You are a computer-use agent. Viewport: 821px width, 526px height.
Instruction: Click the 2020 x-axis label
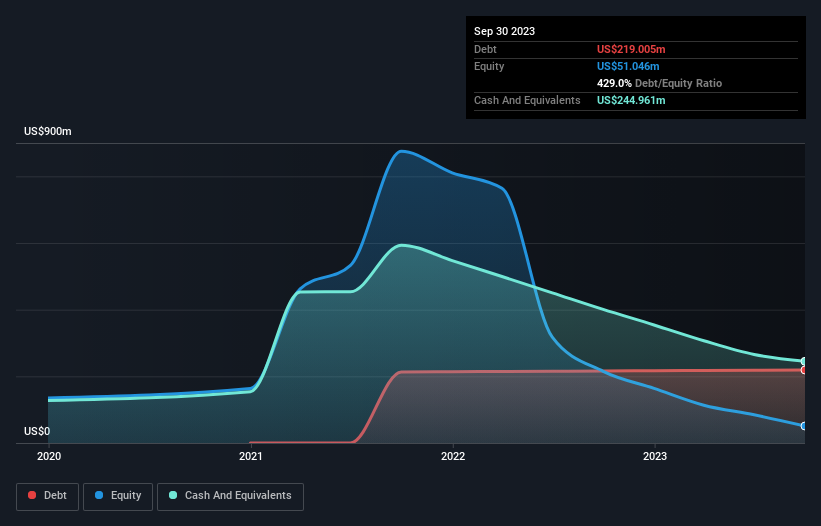(x=49, y=456)
